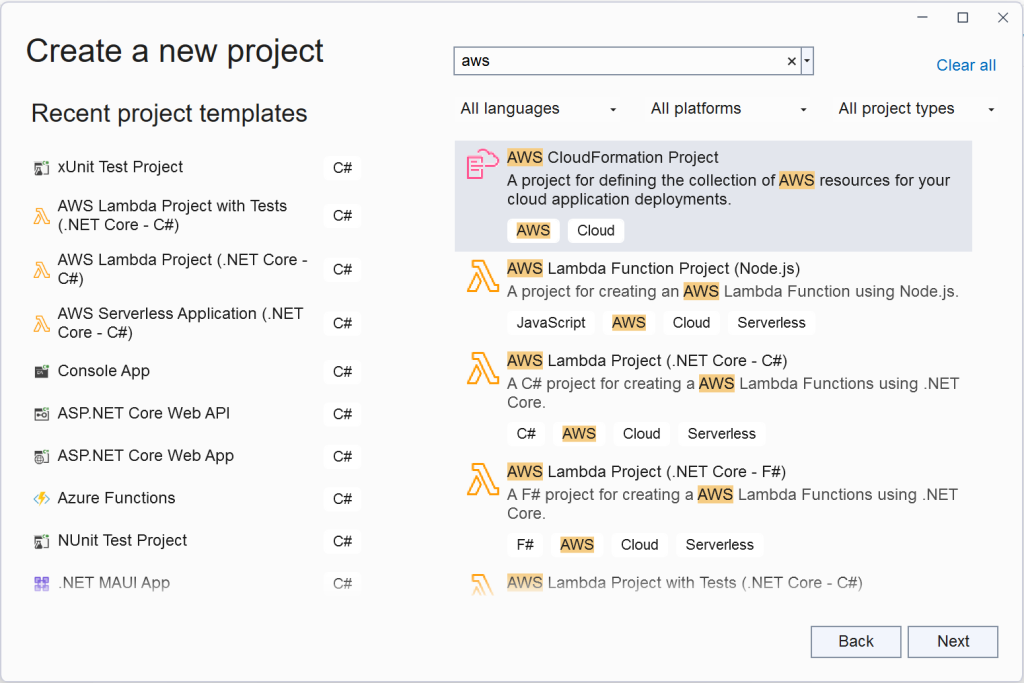Clear search text with the X icon
Image resolution: width=1024 pixels, height=683 pixels.
click(x=792, y=61)
